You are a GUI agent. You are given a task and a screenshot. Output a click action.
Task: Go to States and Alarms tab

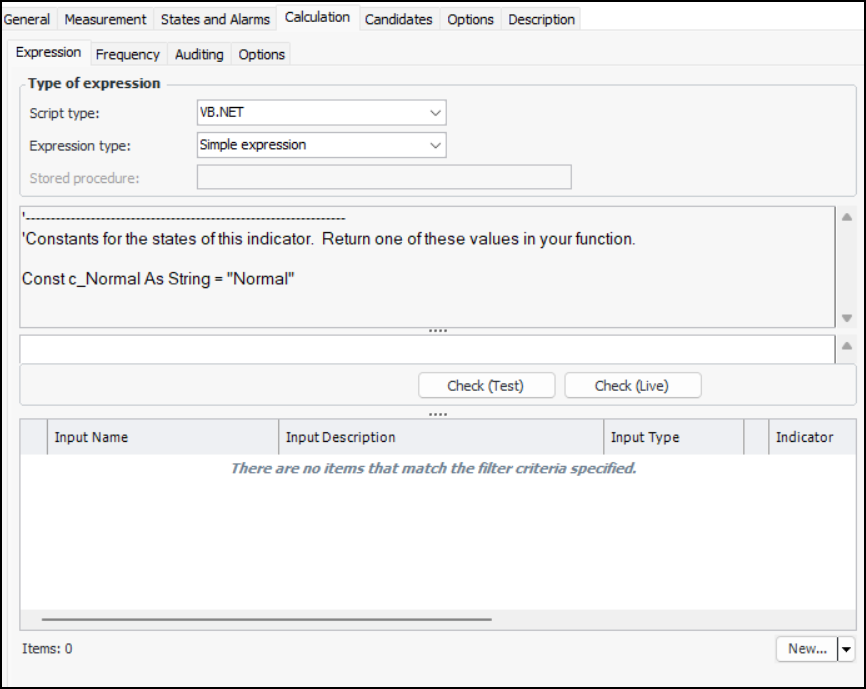(215, 19)
